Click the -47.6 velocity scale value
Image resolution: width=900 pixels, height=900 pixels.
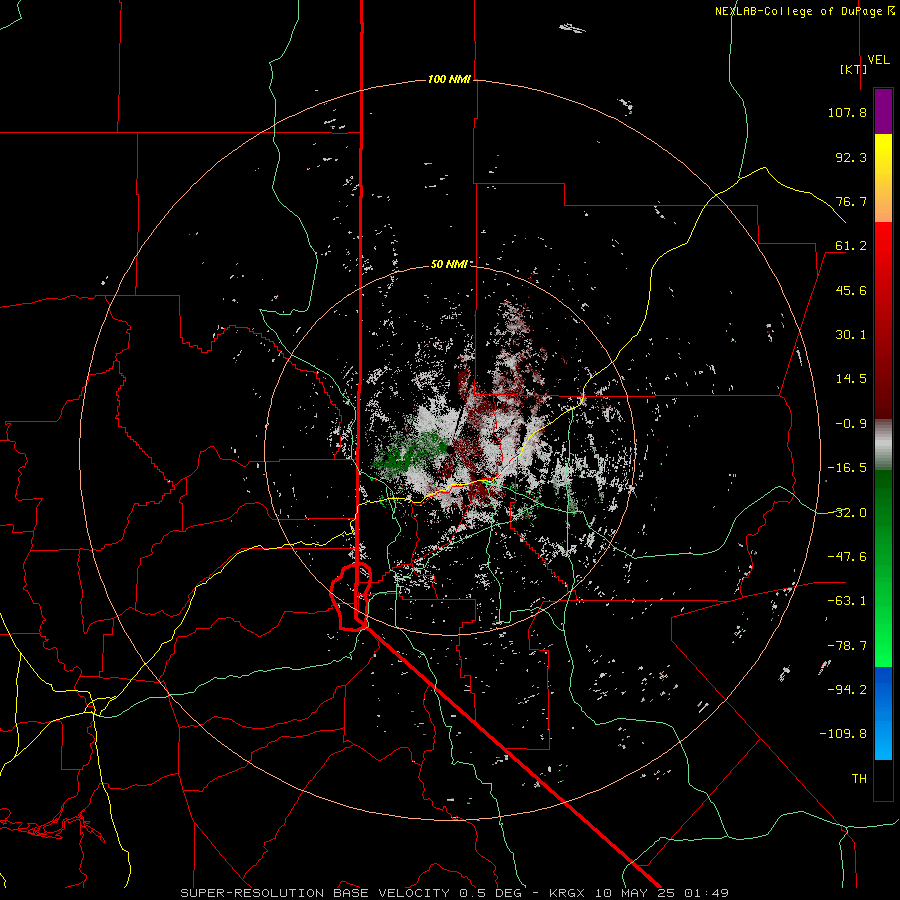tap(847, 557)
